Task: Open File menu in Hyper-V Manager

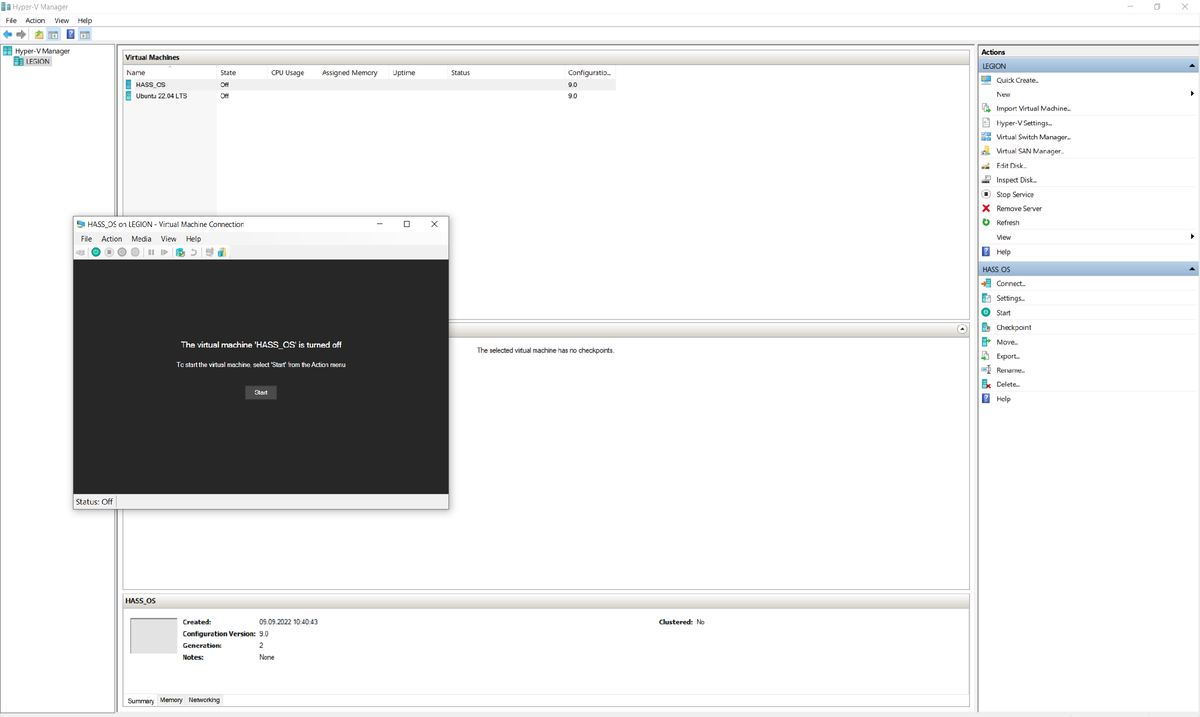Action: click(11, 20)
